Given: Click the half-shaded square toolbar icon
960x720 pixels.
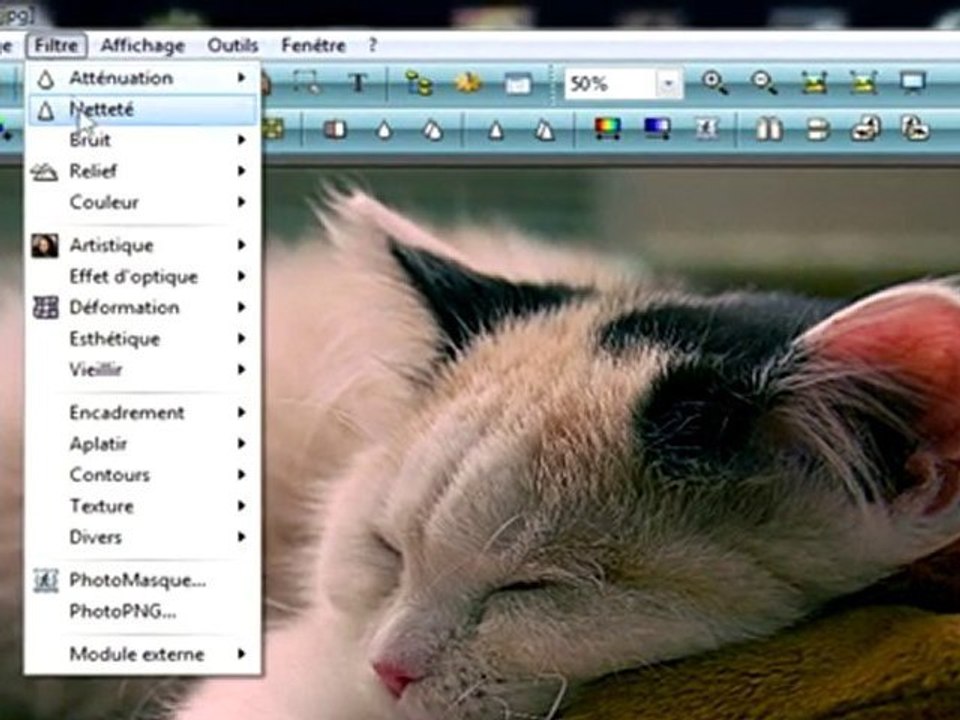Looking at the screenshot, I should (x=335, y=129).
